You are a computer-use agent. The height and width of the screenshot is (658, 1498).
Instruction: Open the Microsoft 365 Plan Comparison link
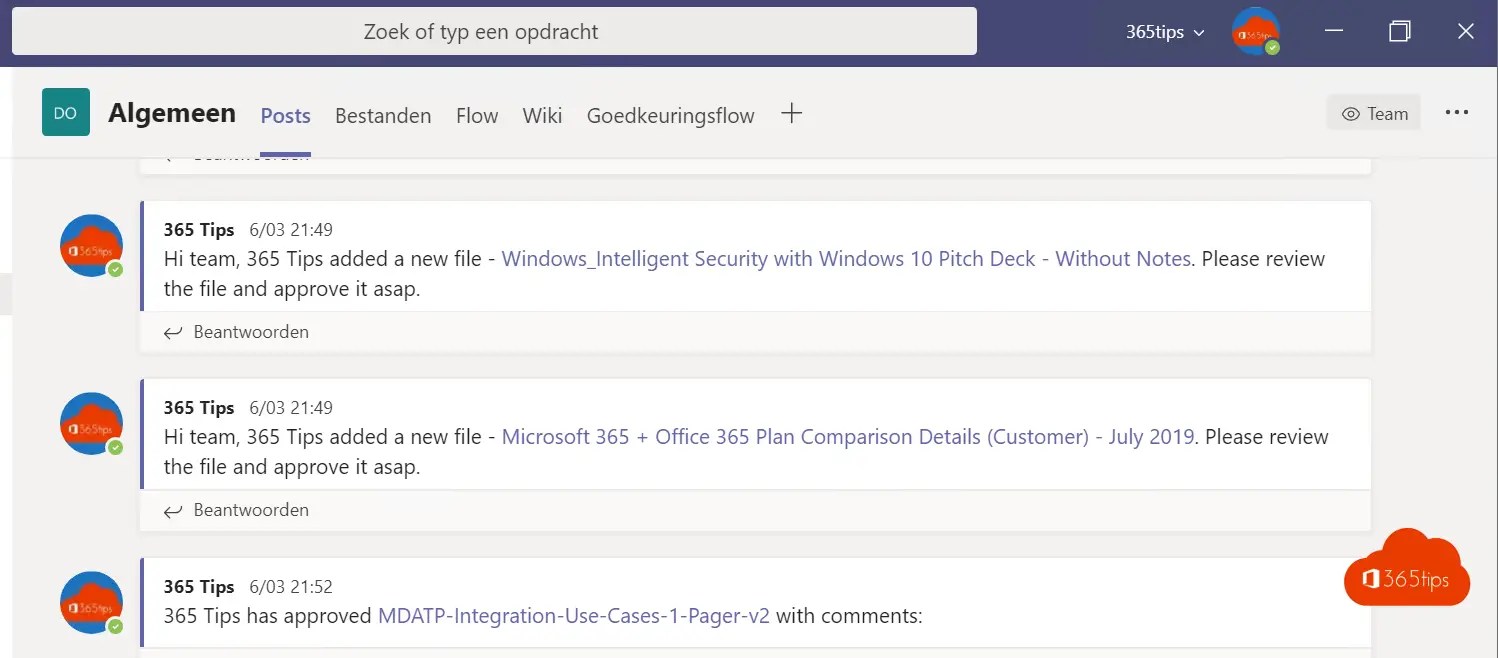tap(847, 437)
